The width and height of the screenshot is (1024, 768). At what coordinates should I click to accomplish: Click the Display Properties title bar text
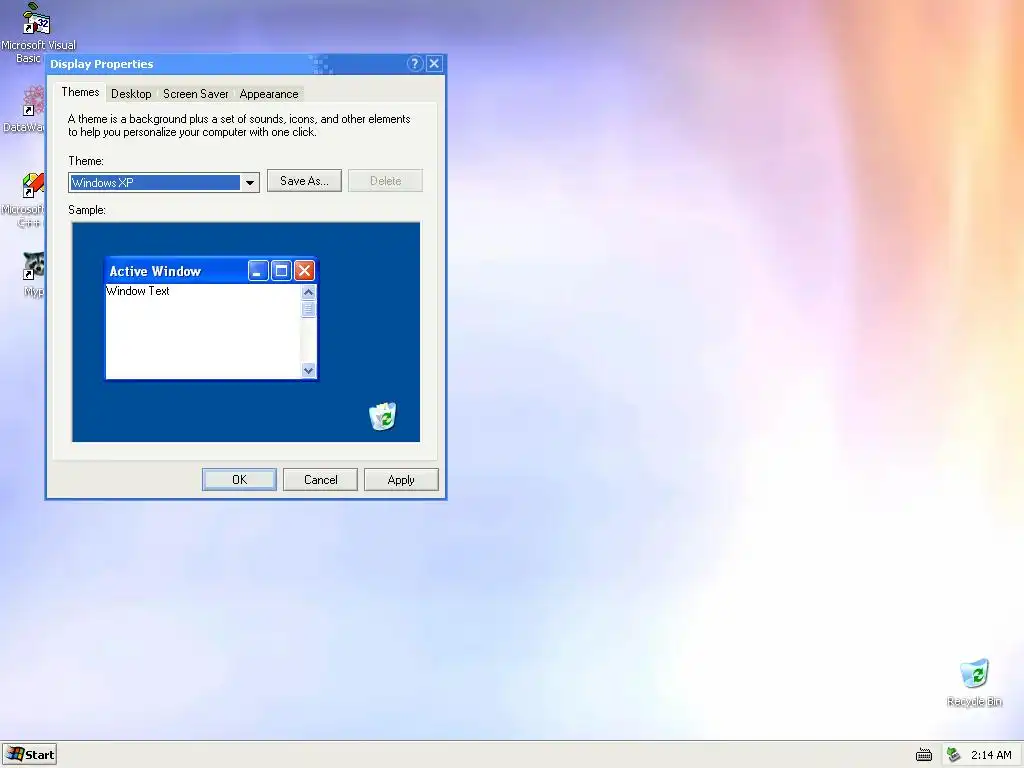[102, 64]
